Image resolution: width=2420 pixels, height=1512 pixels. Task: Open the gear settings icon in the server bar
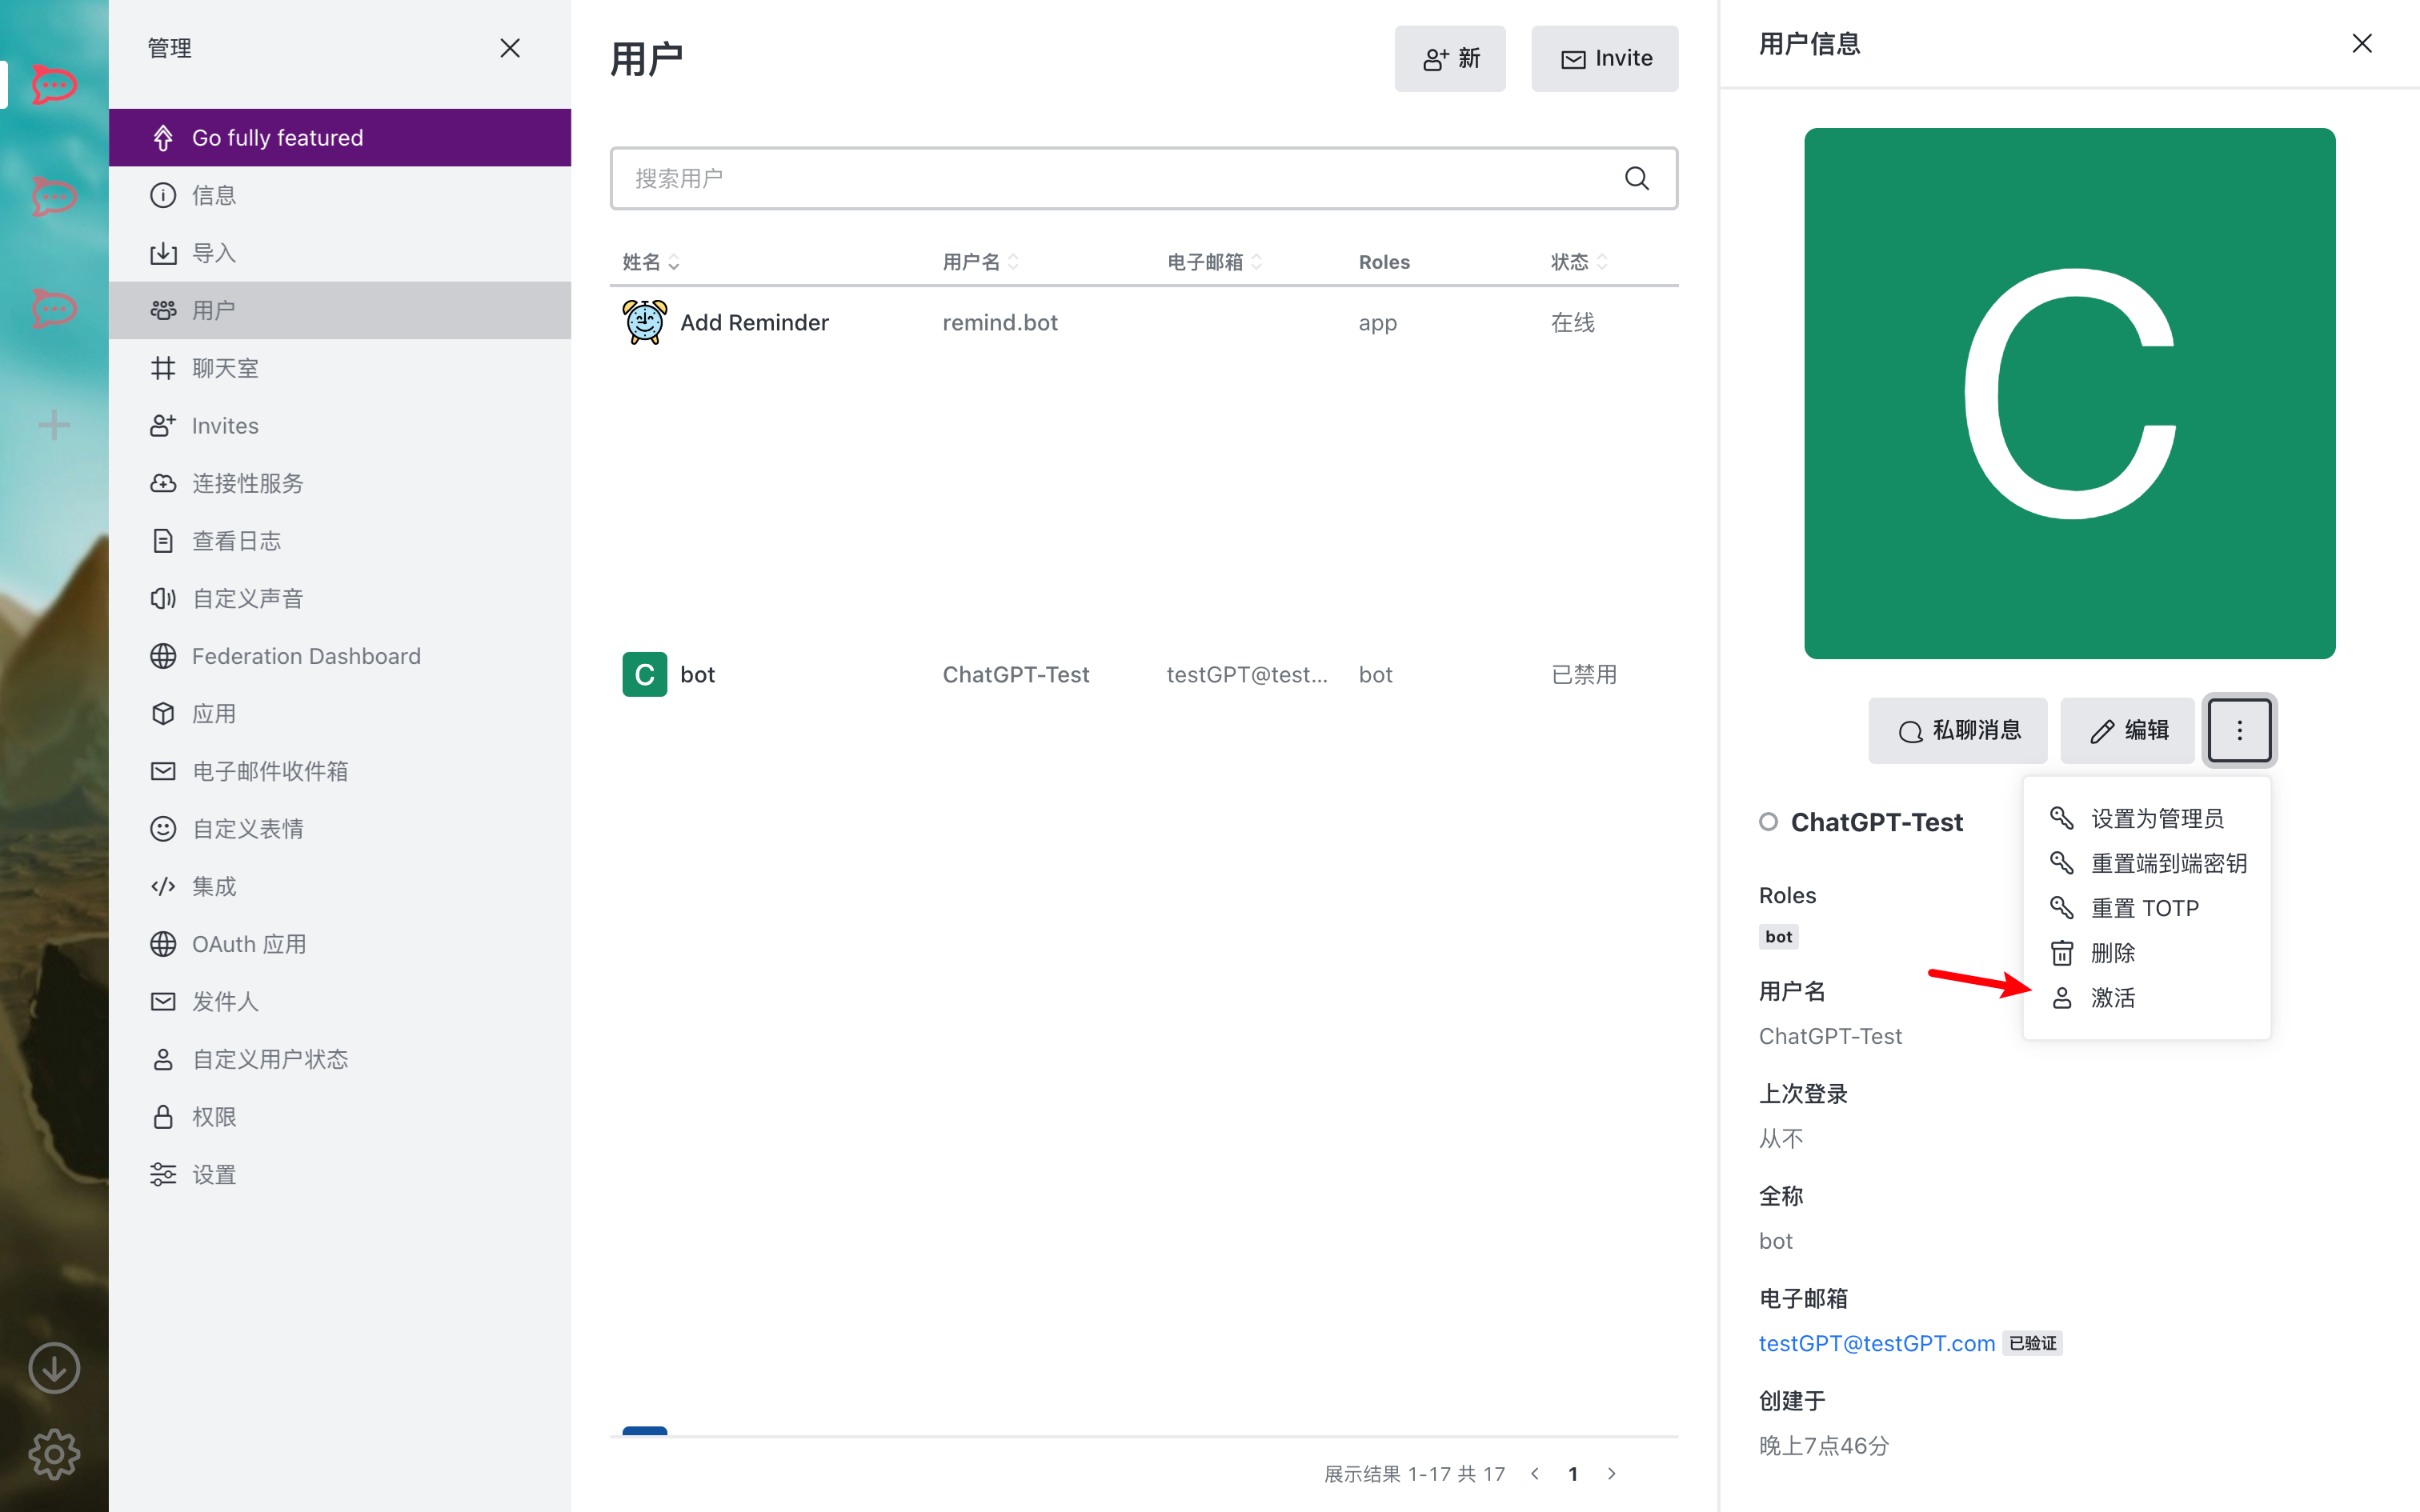[x=54, y=1454]
